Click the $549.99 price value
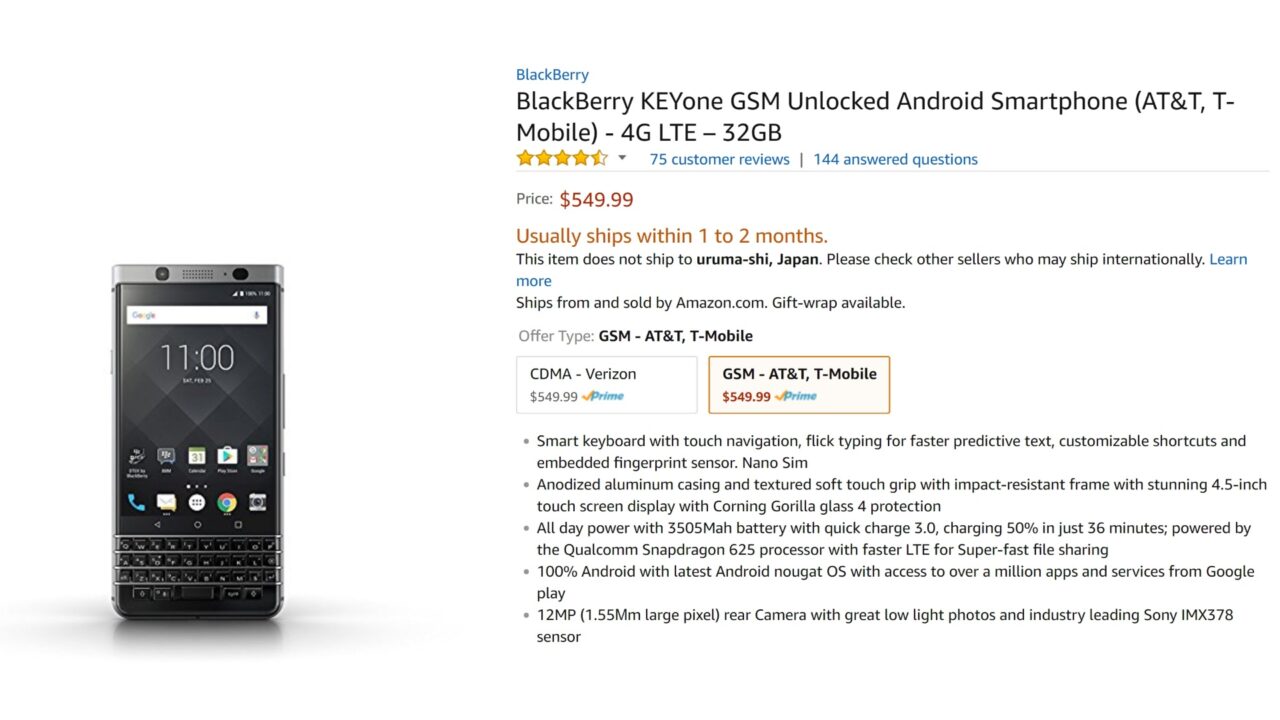 pyautogui.click(x=596, y=199)
